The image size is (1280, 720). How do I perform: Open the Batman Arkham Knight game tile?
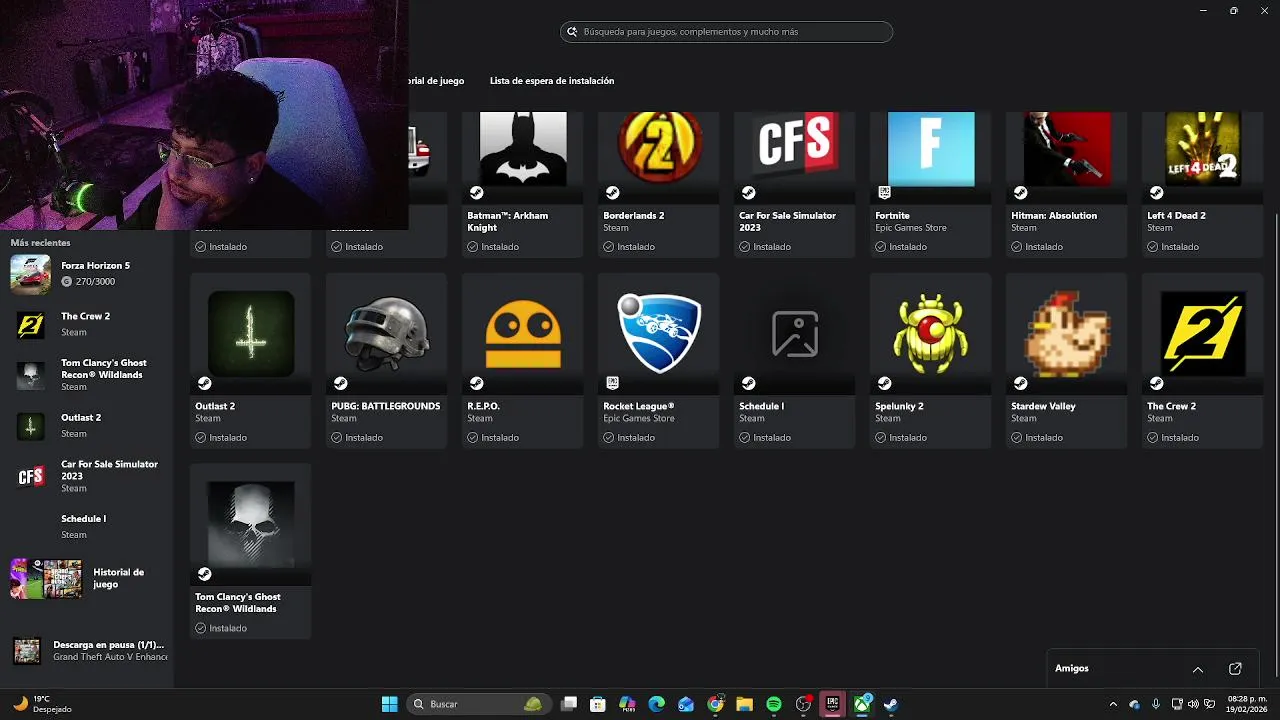point(522,184)
